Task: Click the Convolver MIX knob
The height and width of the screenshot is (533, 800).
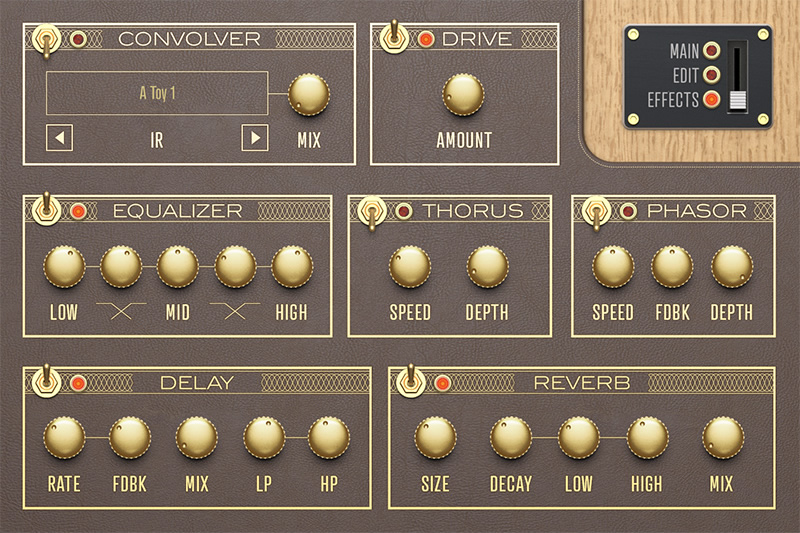Action: (x=309, y=95)
